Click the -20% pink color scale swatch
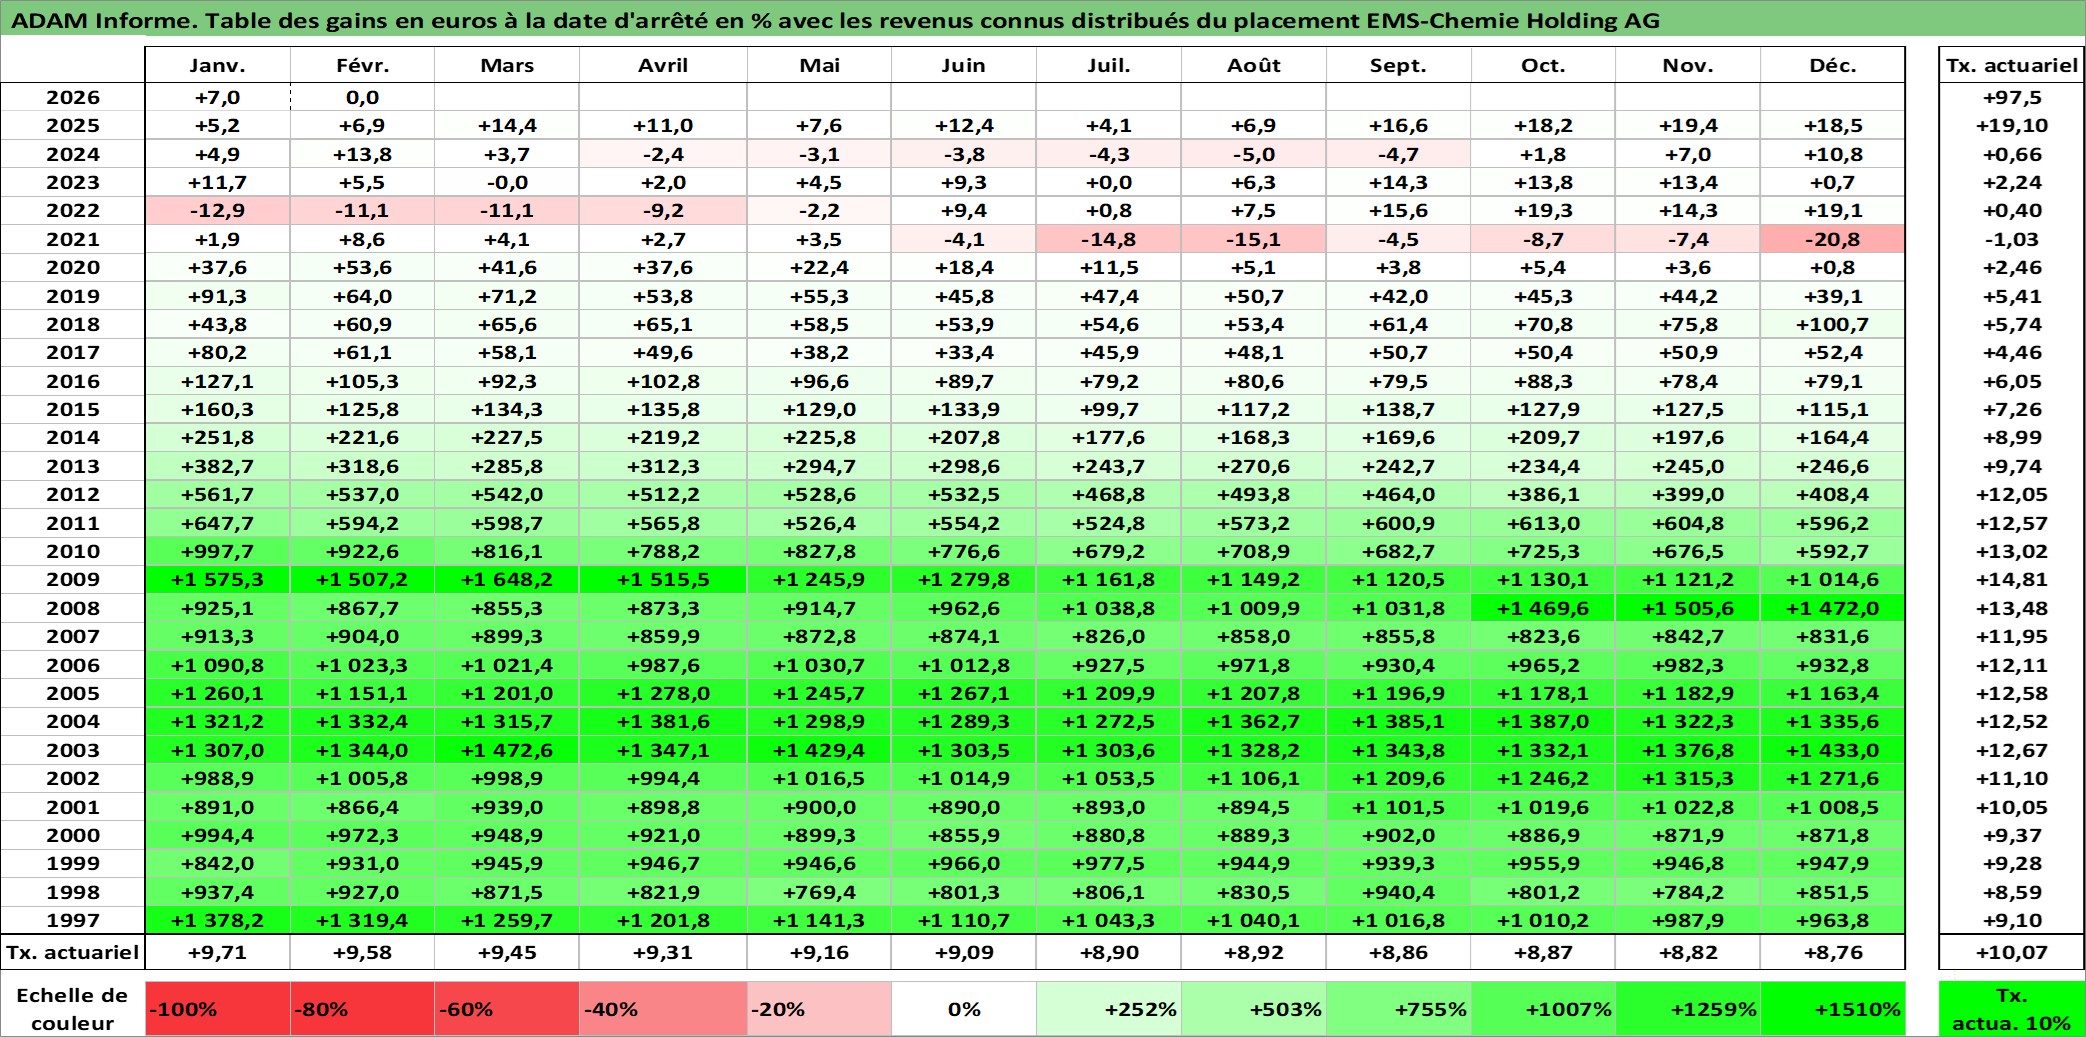The height and width of the screenshot is (1037, 2086). pos(819,1009)
